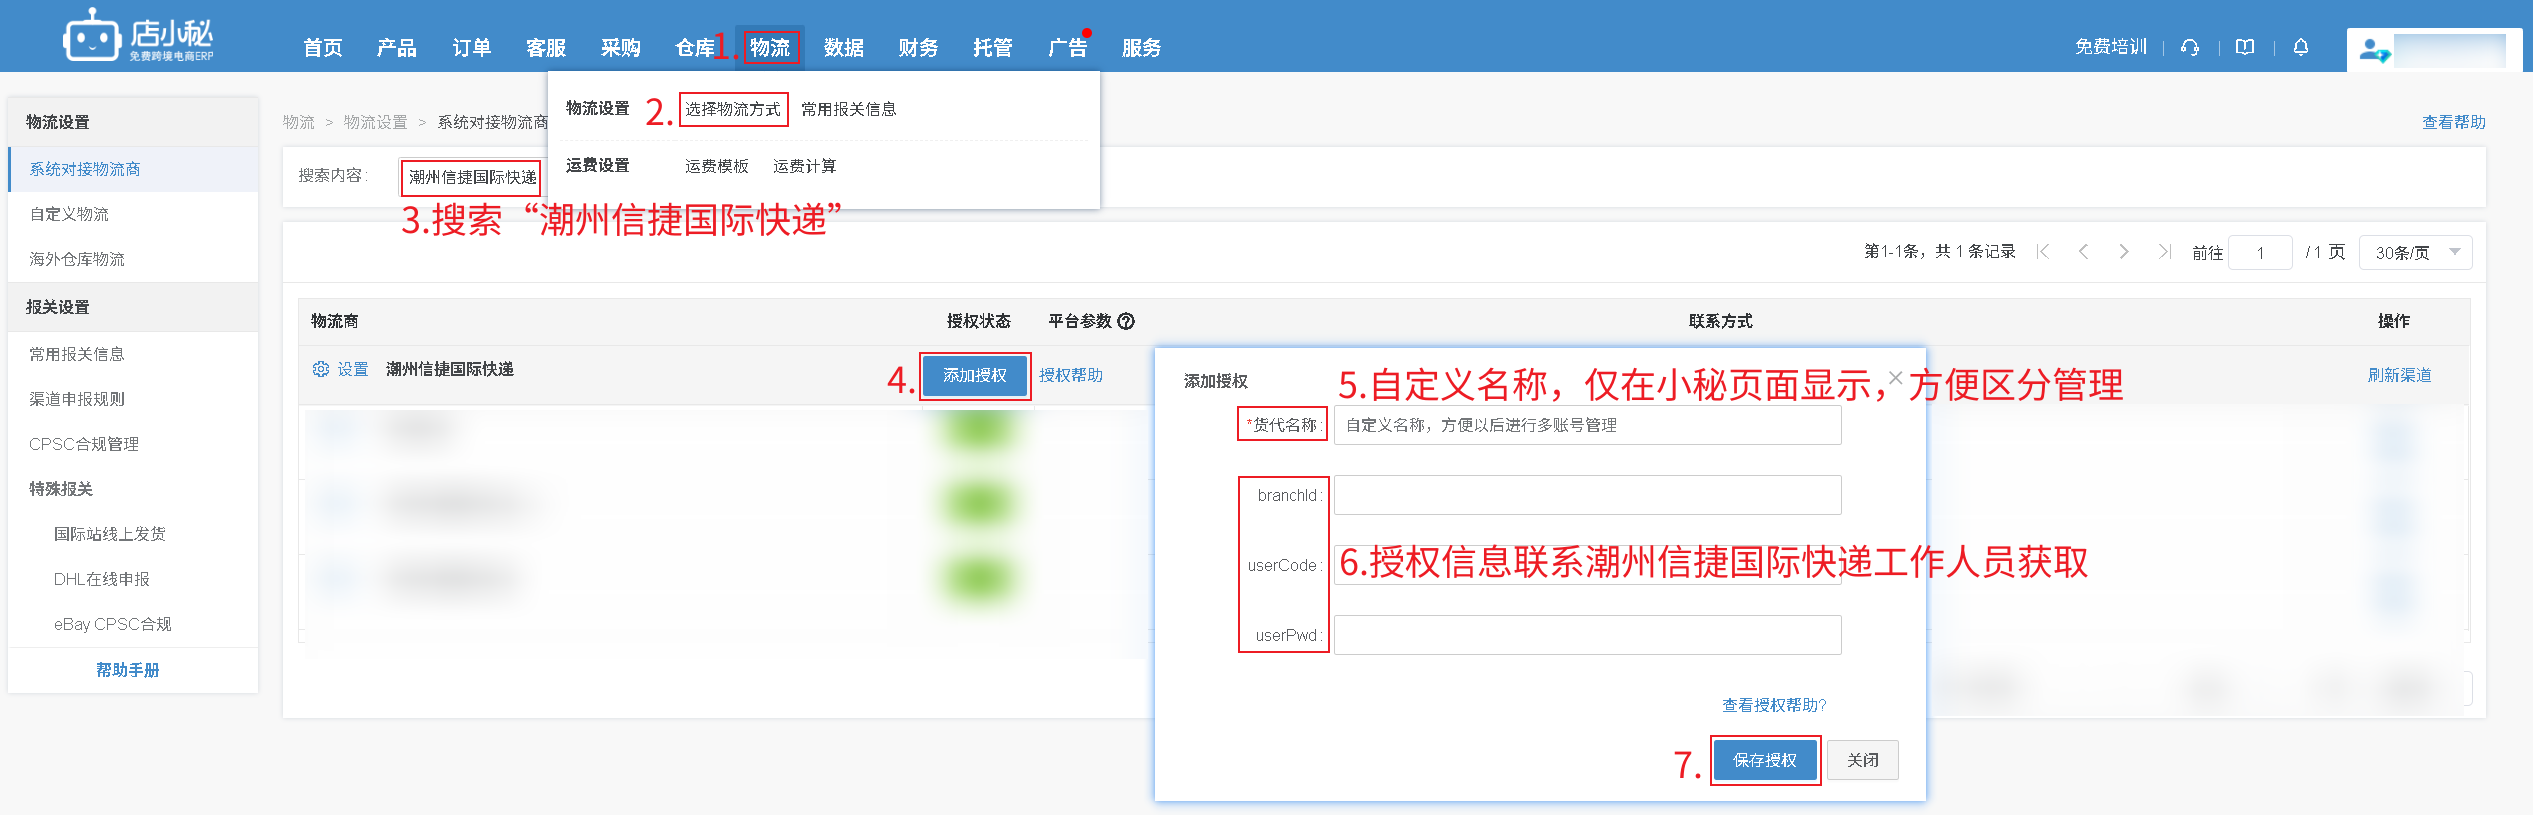Close the 添加授权 dialog with the X

click(x=1895, y=378)
